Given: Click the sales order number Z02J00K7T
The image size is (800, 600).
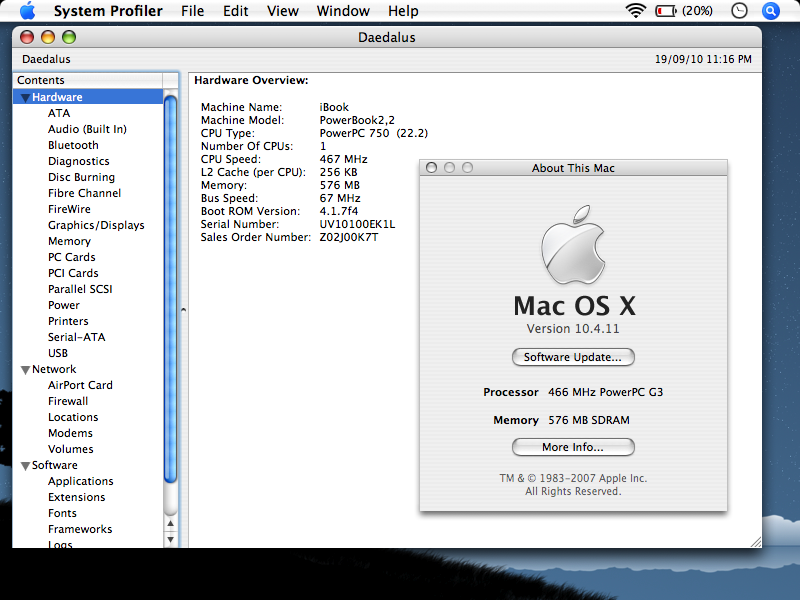Looking at the screenshot, I should pos(349,237).
